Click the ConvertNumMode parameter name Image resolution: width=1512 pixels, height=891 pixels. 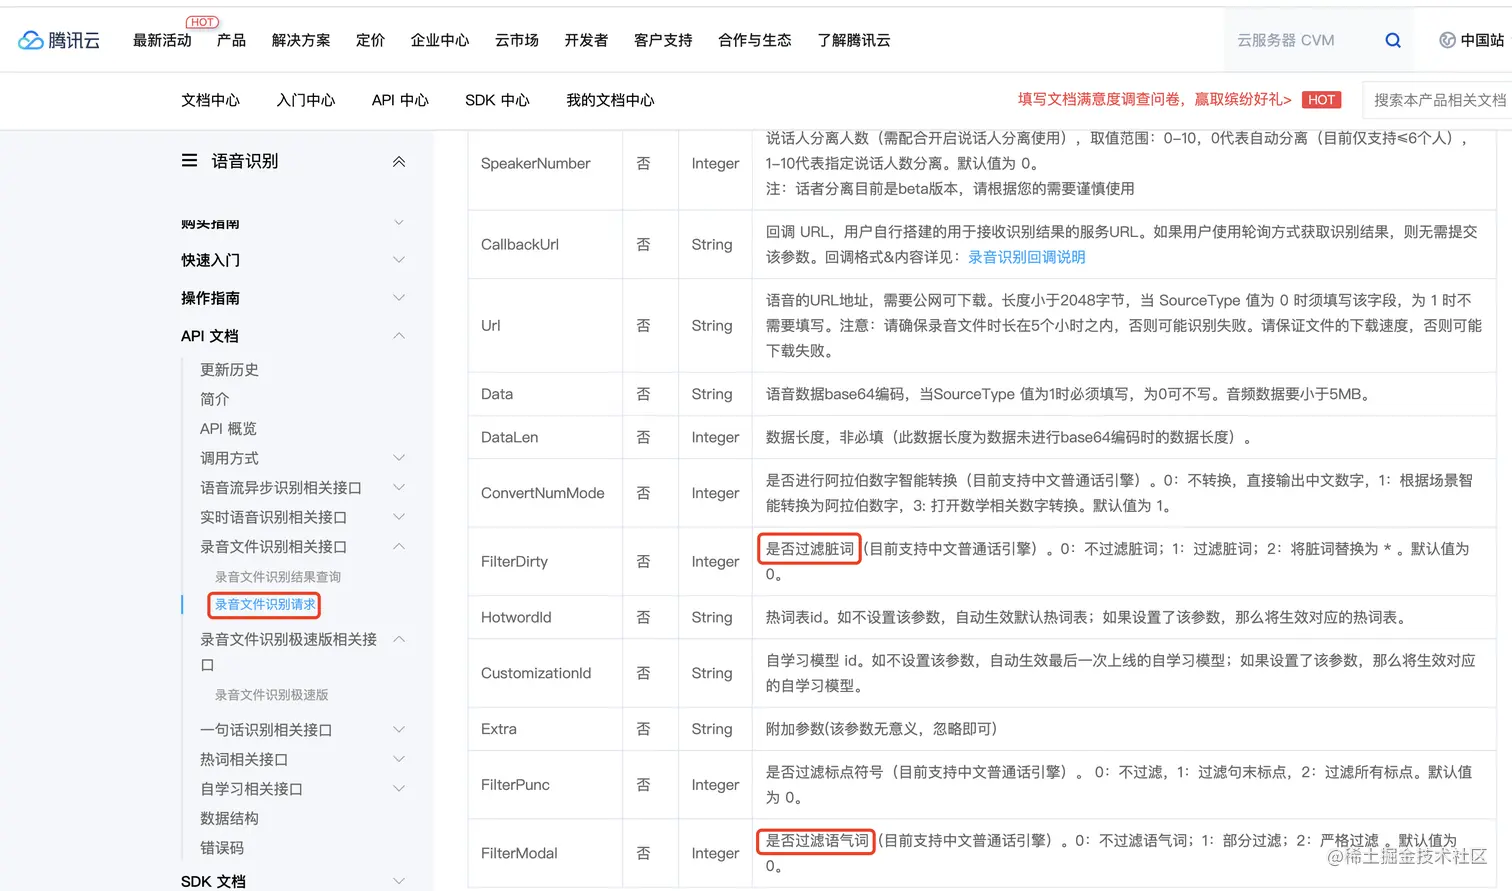pos(542,493)
